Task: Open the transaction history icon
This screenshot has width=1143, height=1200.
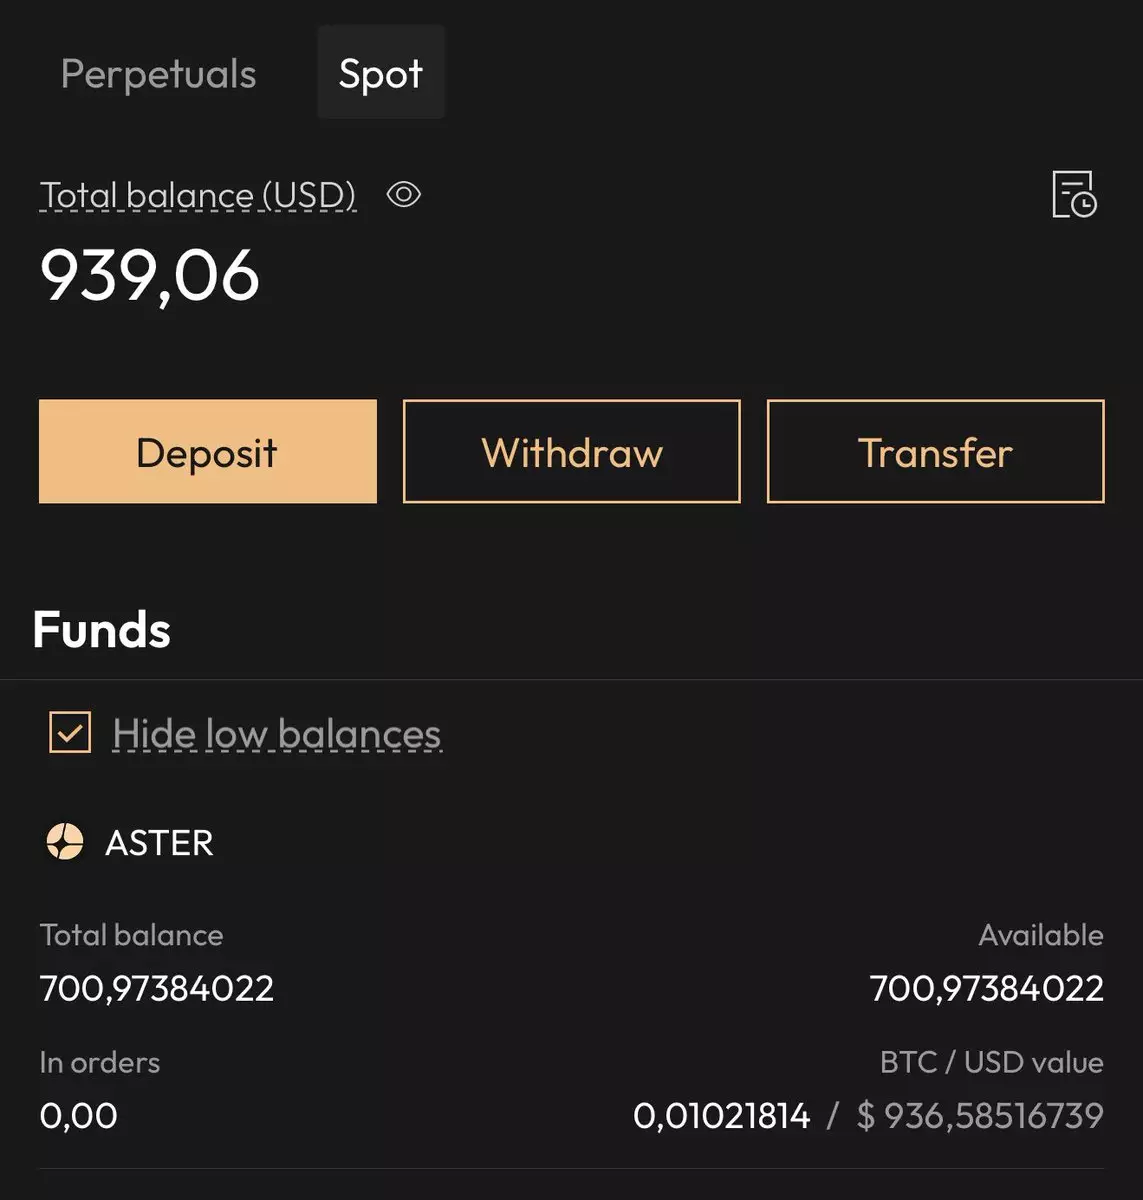Action: click(x=1074, y=194)
